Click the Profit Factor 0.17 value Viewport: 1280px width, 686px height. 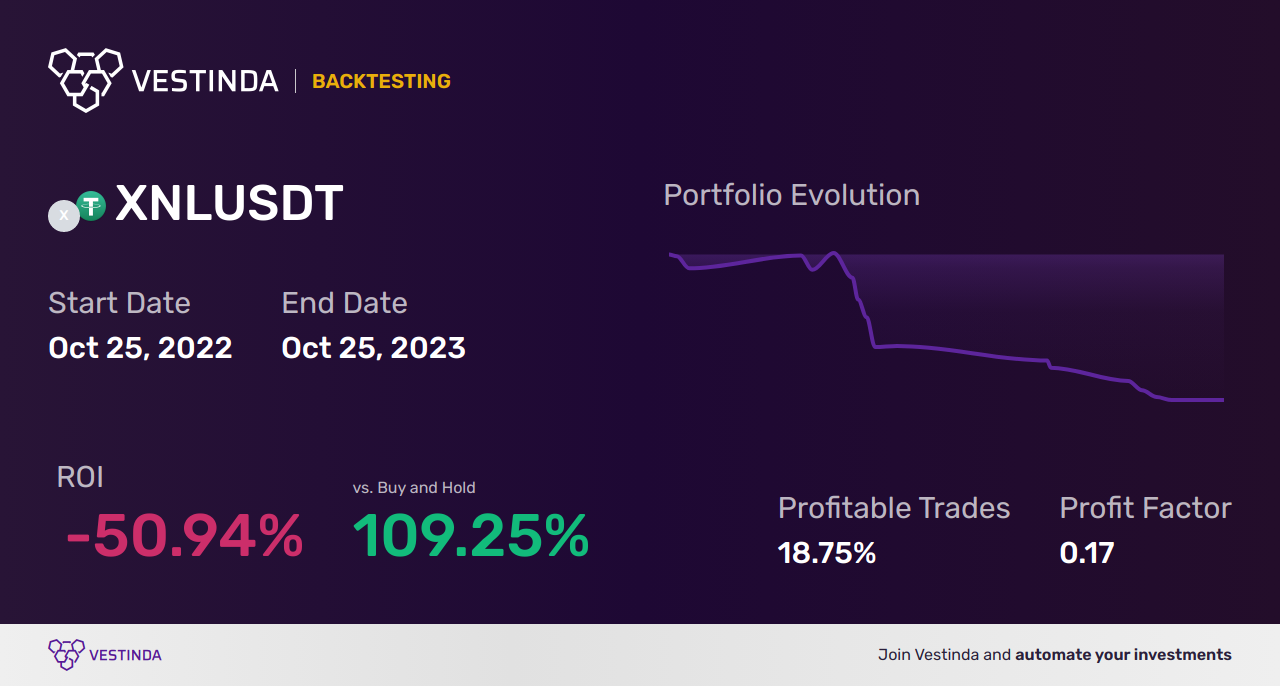(1087, 553)
